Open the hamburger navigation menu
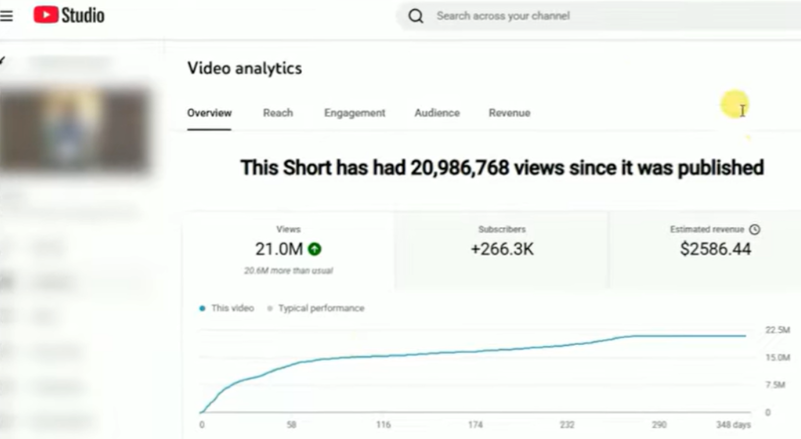This screenshot has width=801, height=439. 8,16
